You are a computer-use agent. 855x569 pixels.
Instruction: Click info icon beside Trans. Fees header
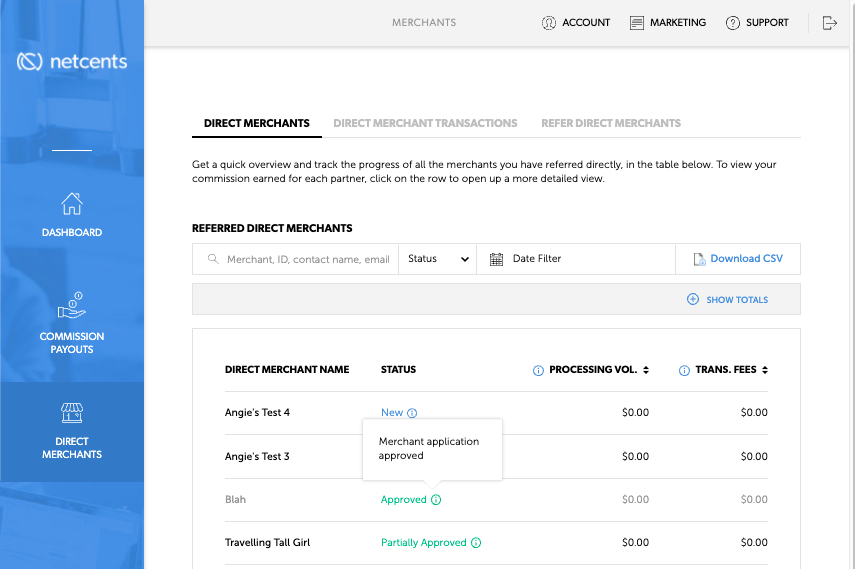[x=684, y=370]
